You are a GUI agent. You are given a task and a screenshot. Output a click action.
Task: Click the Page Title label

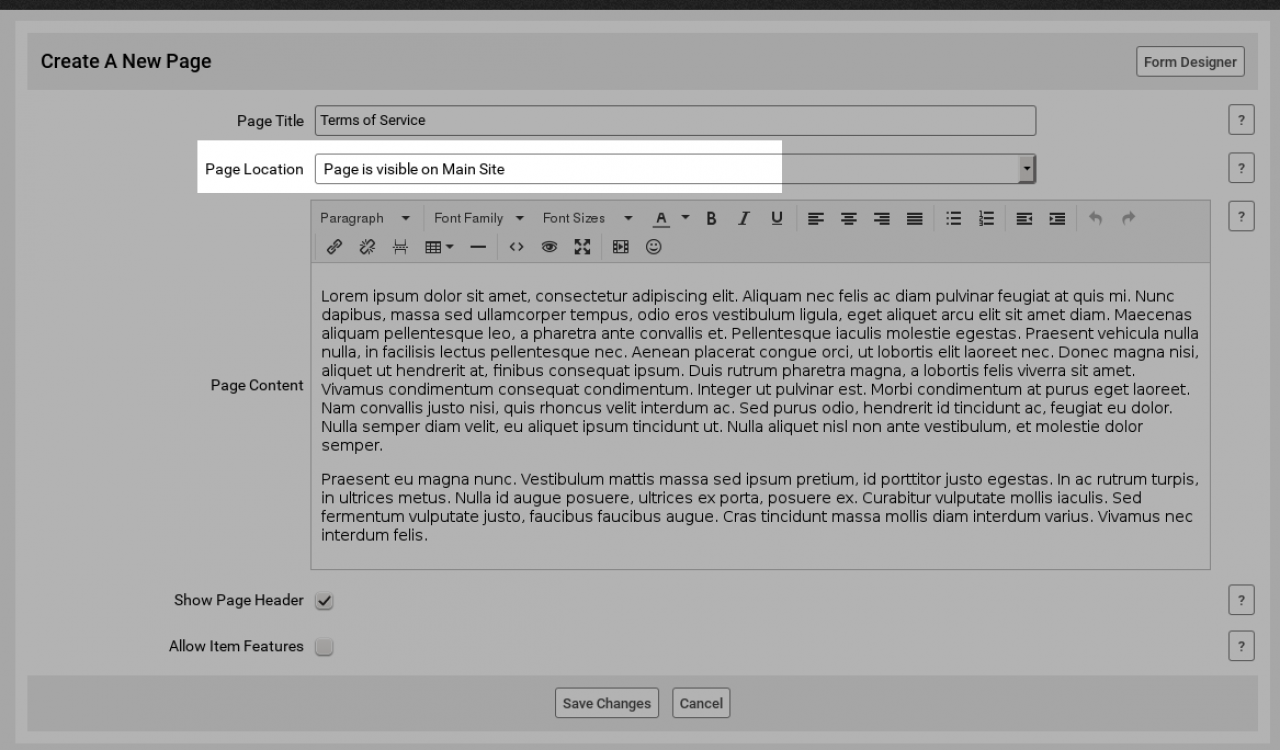(x=270, y=121)
